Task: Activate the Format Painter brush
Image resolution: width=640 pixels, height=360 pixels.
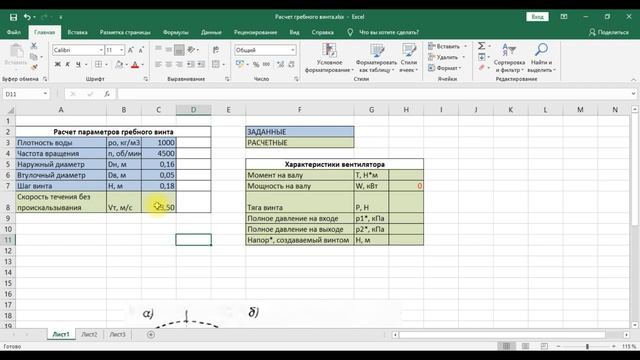Action: pos(34,67)
